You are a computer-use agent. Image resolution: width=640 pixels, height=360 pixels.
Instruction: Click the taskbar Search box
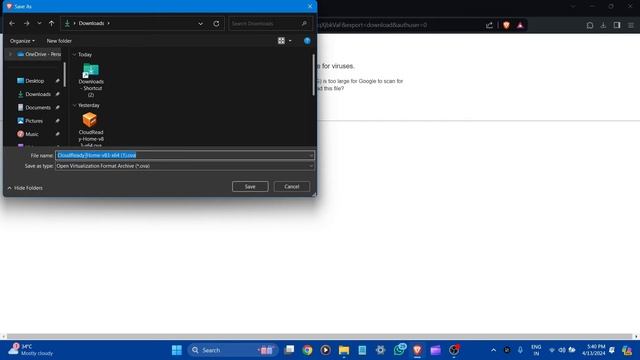233,350
